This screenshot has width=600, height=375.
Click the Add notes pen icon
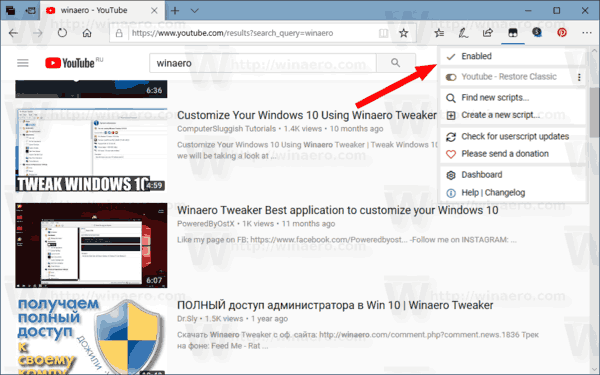pos(463,33)
